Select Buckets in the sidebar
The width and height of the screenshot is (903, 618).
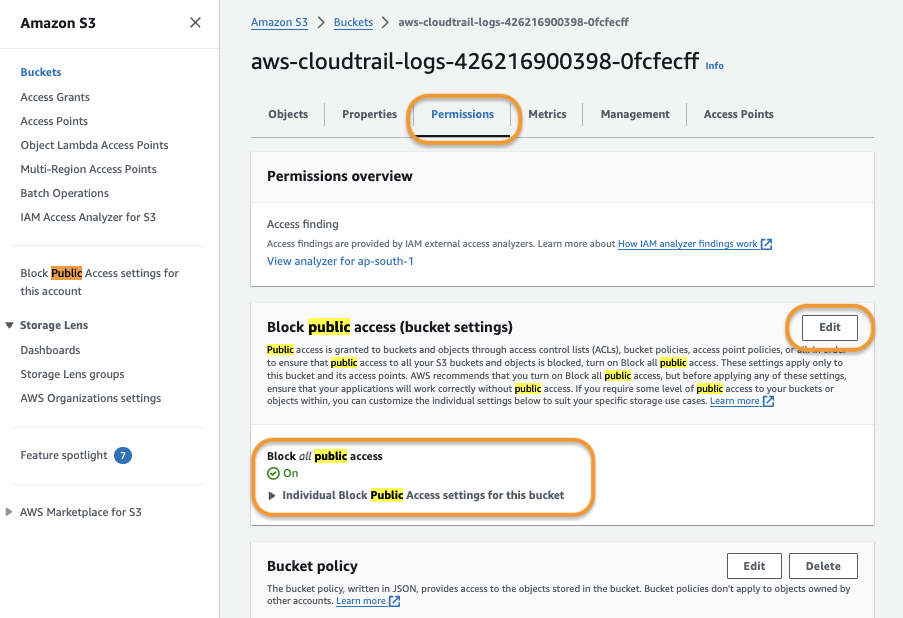point(41,72)
